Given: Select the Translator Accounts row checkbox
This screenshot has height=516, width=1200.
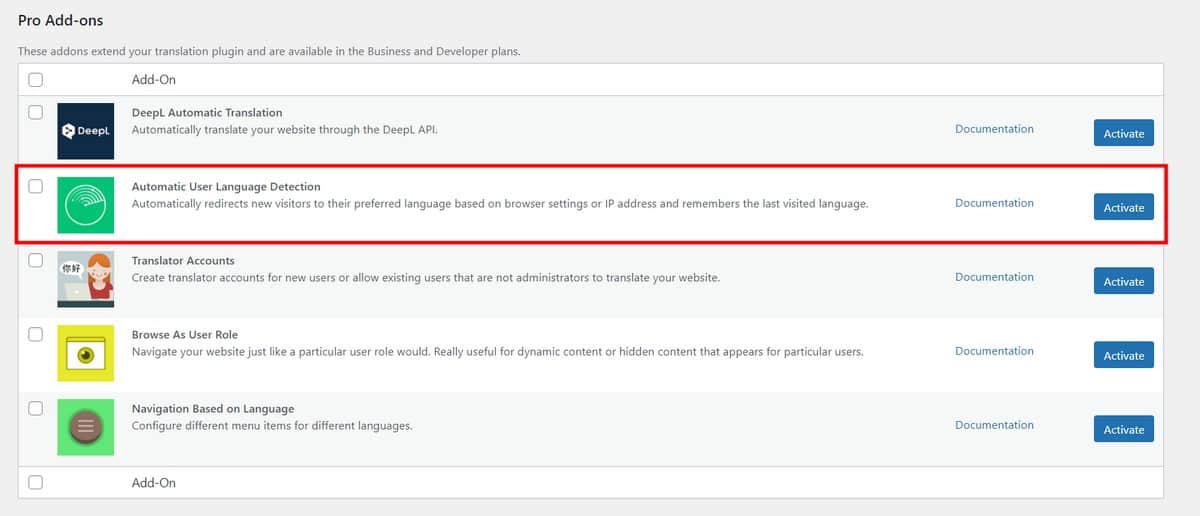Looking at the screenshot, I should 36,260.
